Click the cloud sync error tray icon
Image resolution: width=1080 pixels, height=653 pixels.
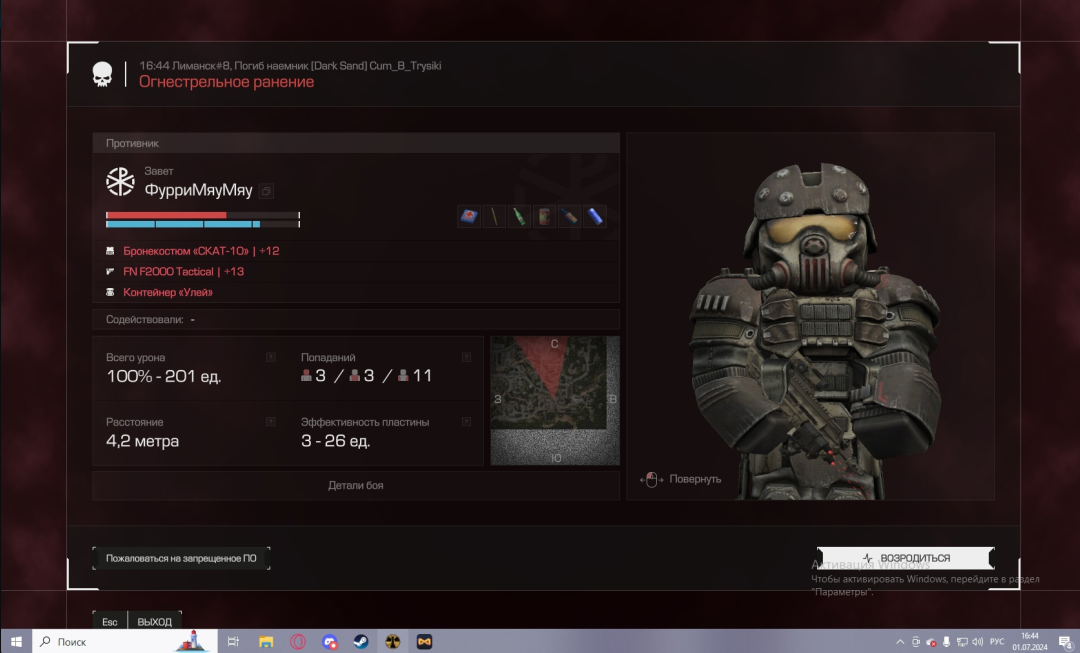931,642
